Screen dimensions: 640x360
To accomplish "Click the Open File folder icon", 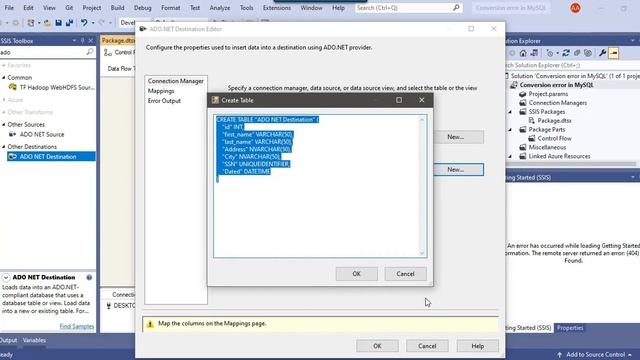I will 47,23.
